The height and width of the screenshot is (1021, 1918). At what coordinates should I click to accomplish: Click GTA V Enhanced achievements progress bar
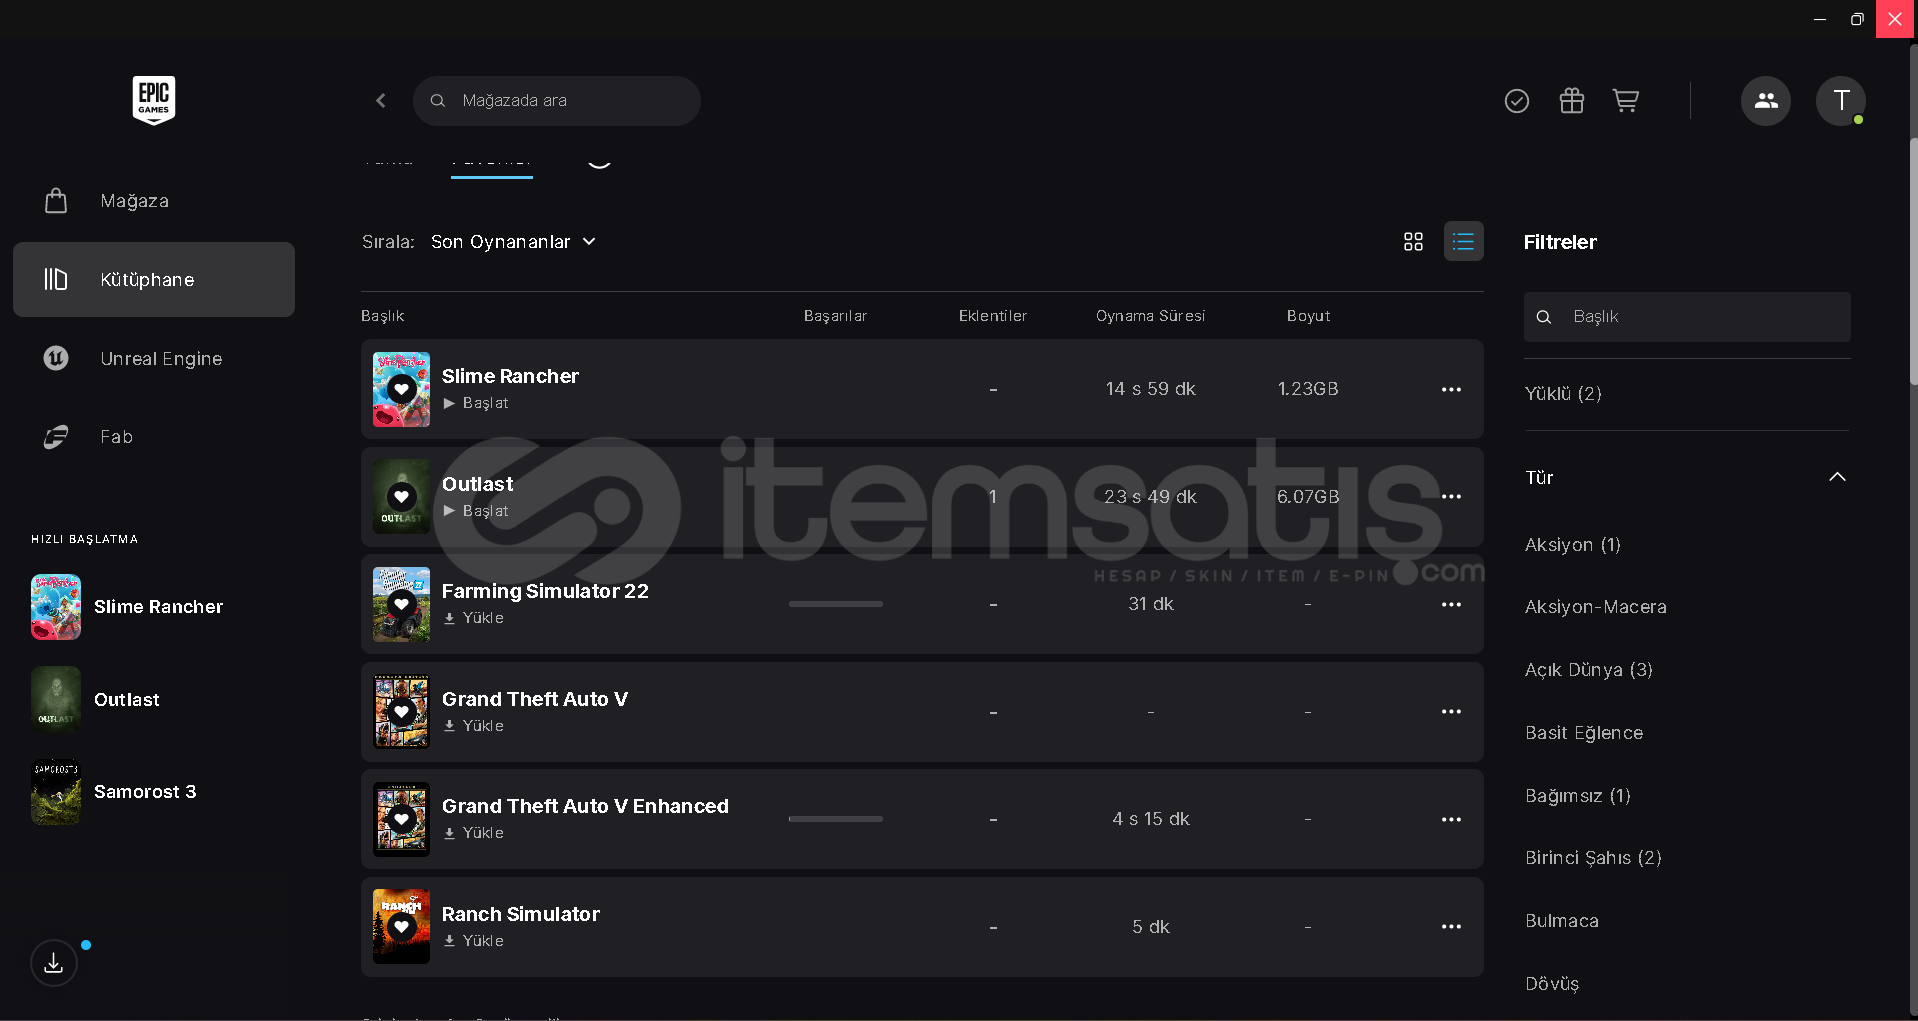pyautogui.click(x=836, y=819)
